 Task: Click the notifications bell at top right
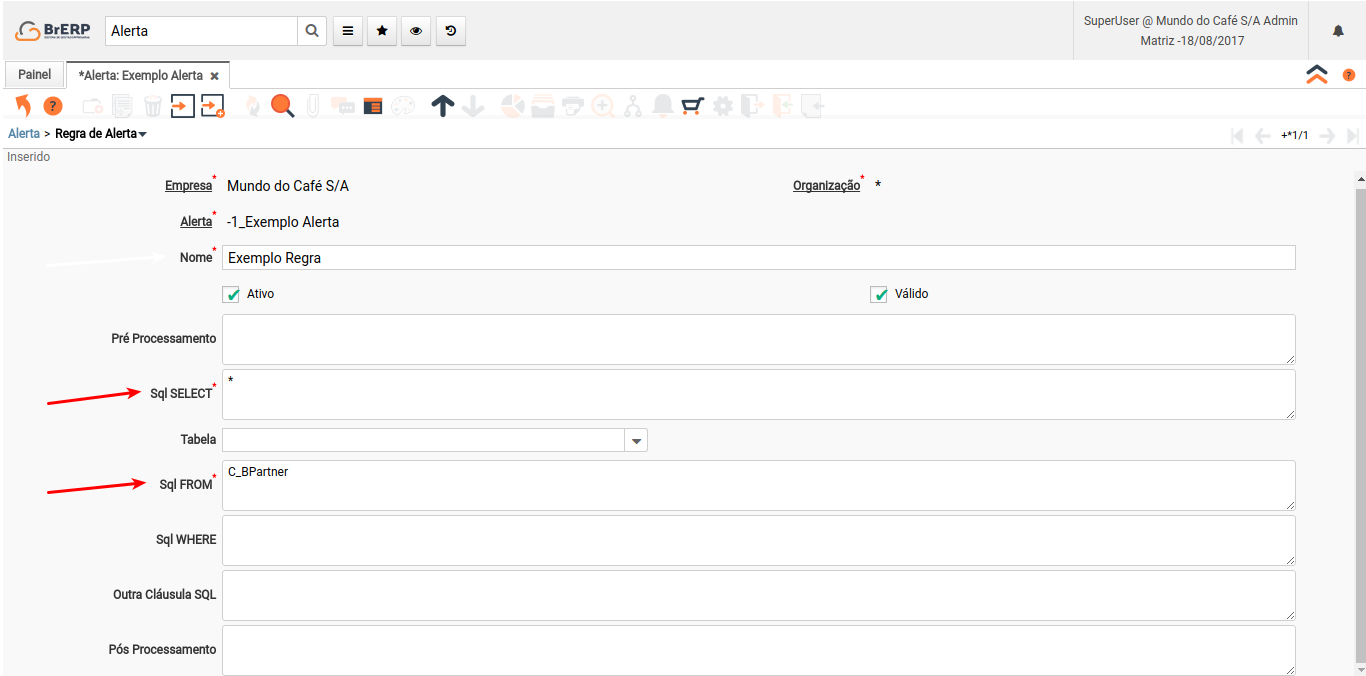(1338, 31)
